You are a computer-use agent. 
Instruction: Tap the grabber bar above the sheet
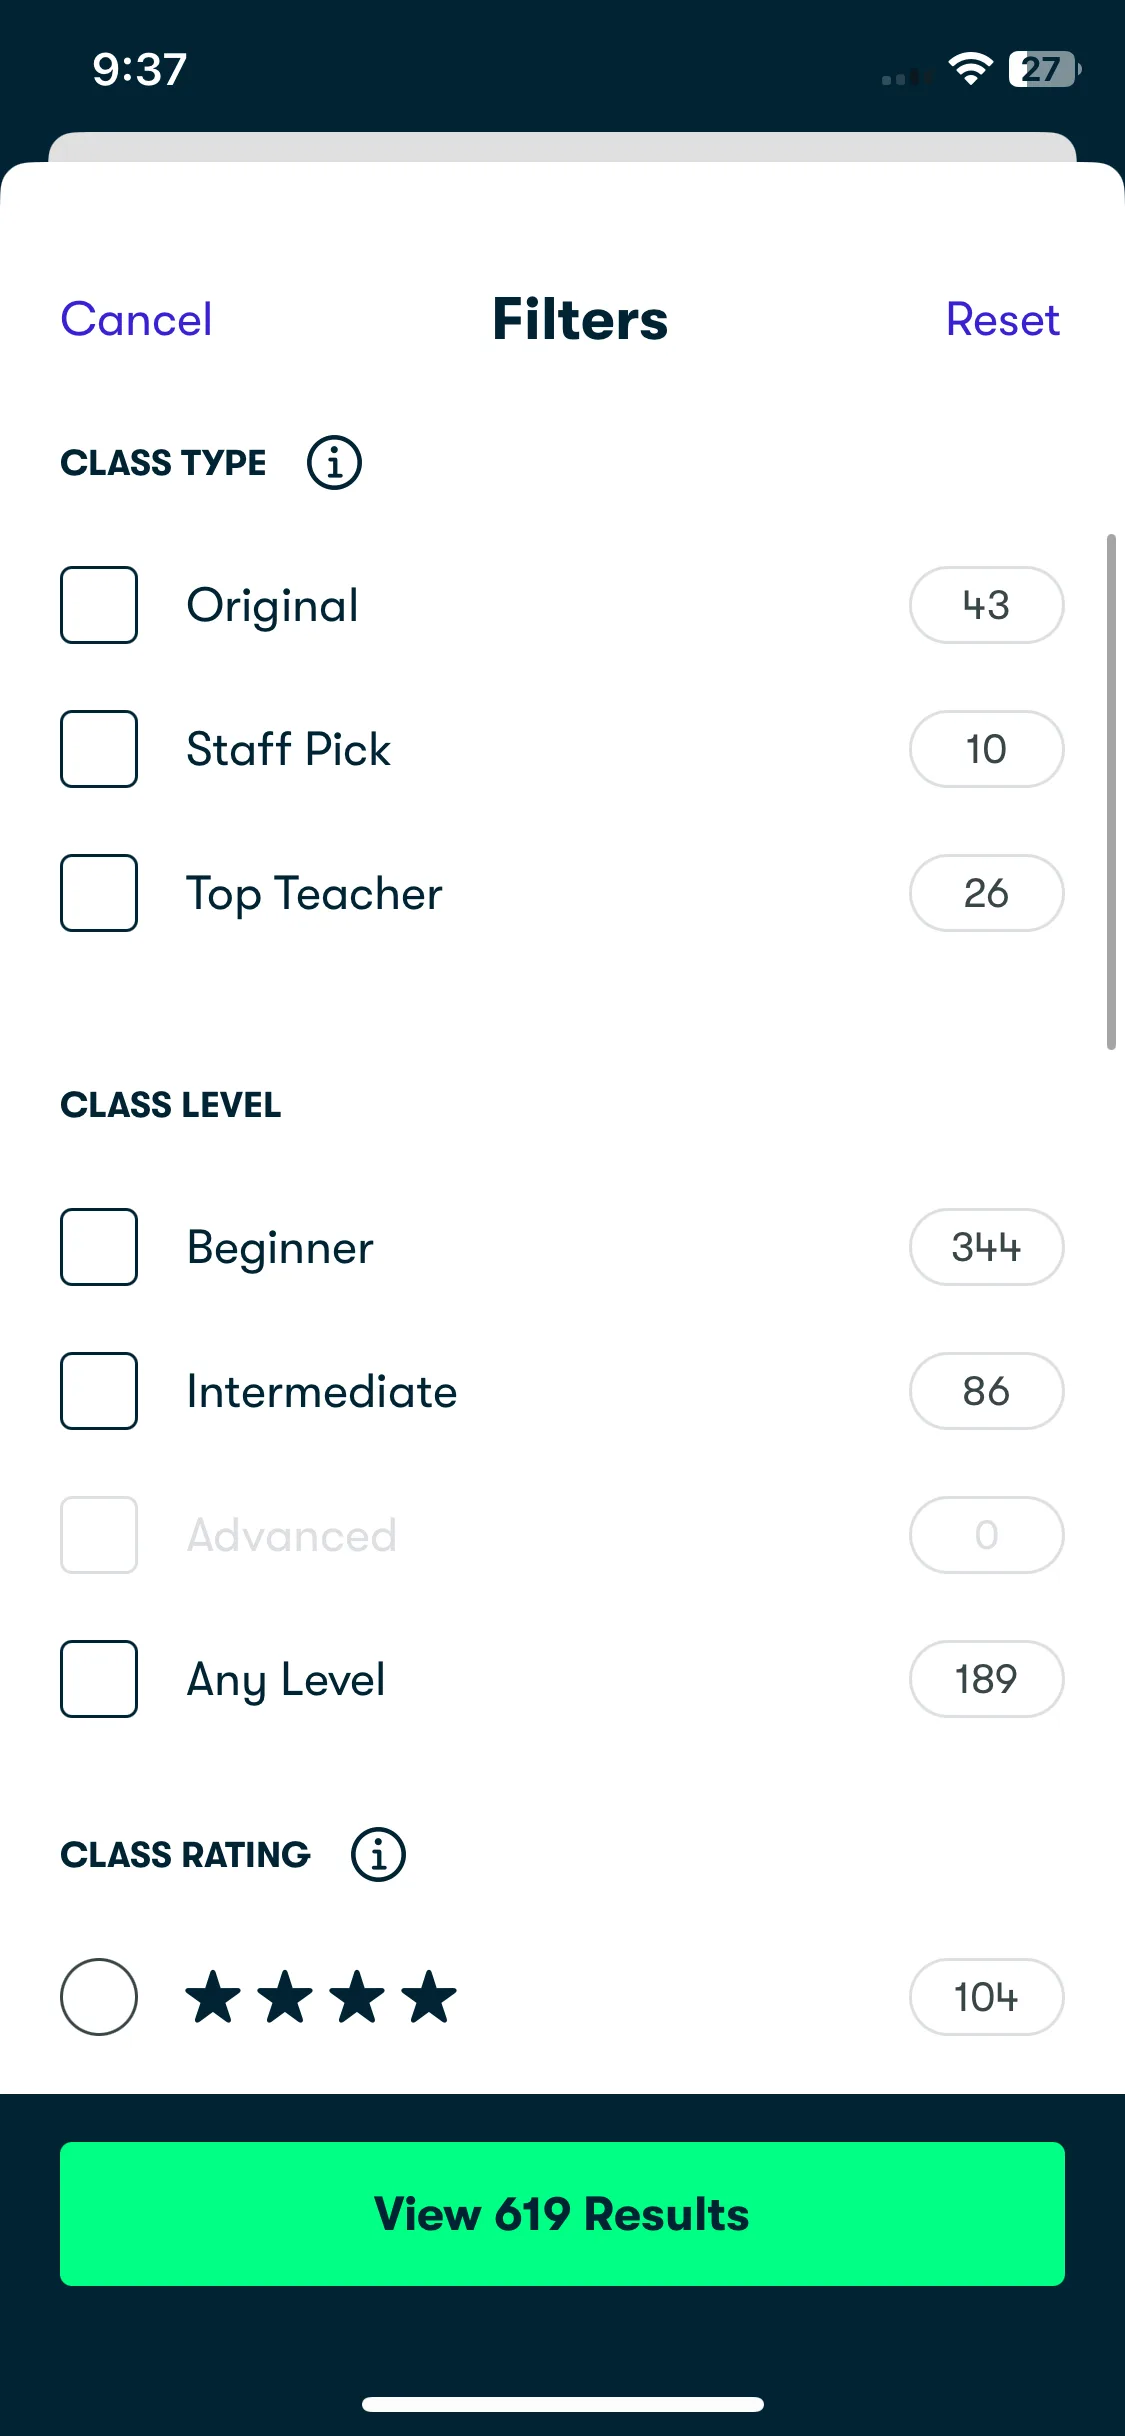click(562, 147)
